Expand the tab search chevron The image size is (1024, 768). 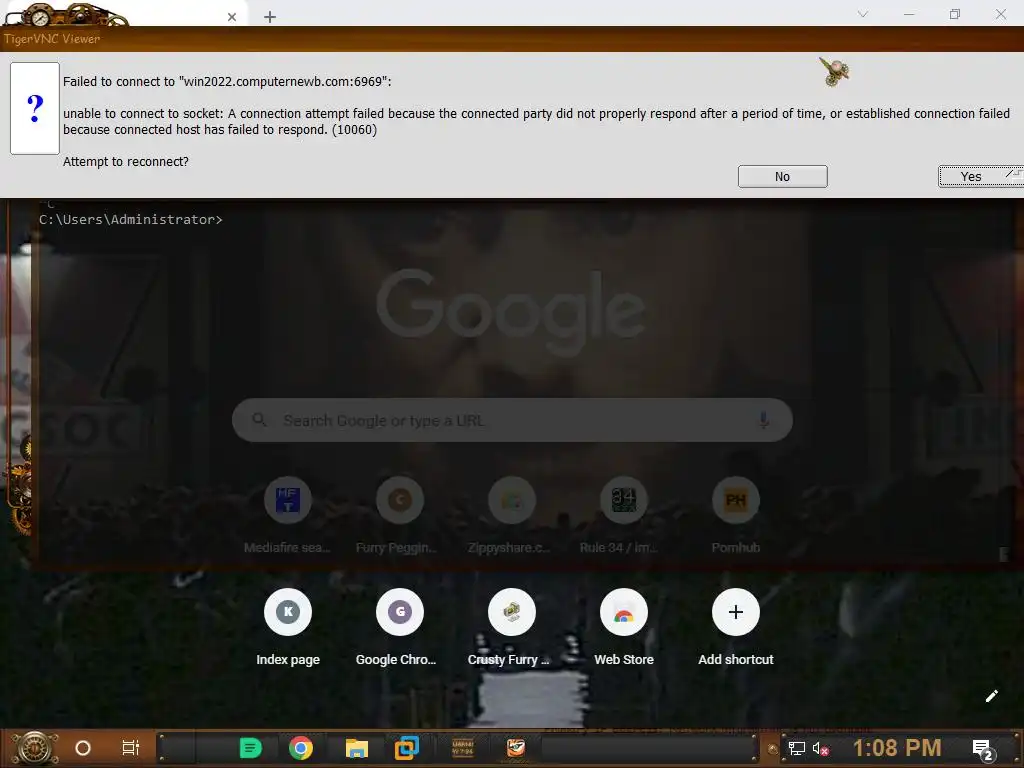click(x=863, y=14)
